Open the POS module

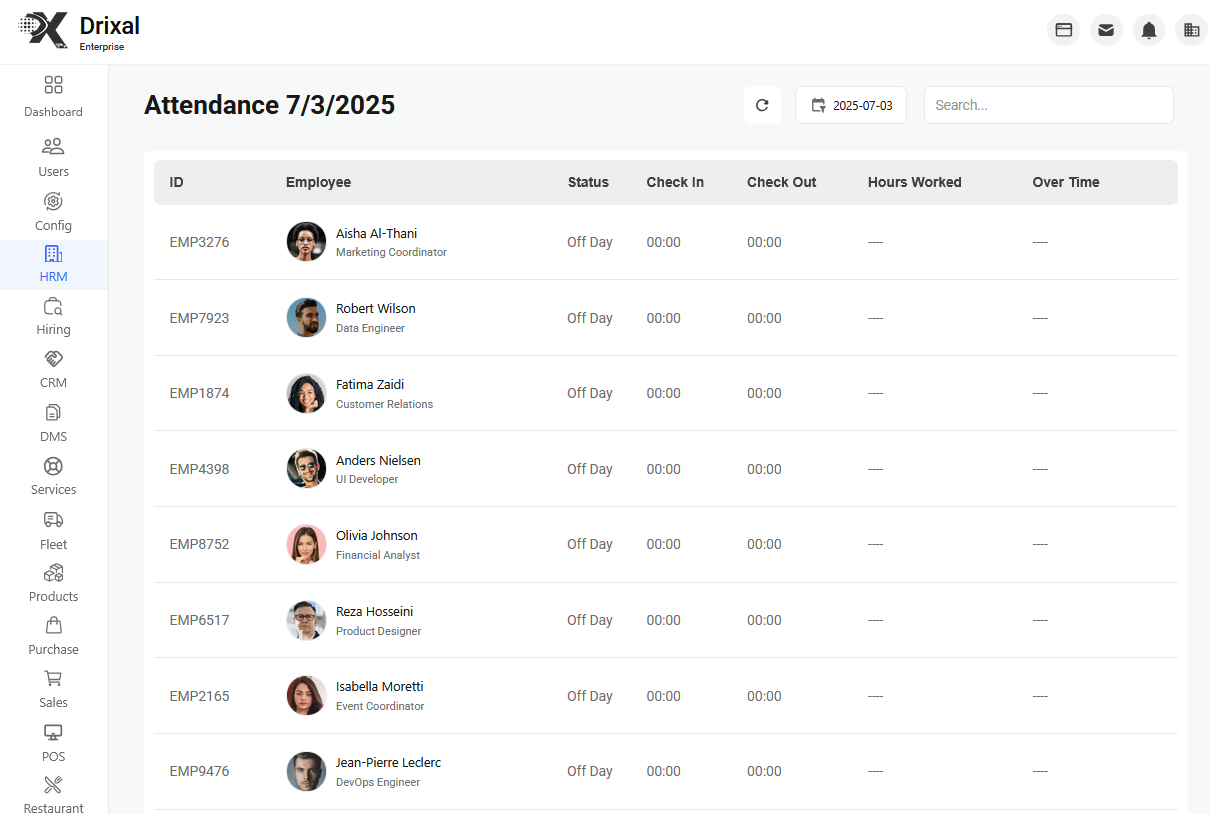(x=53, y=742)
